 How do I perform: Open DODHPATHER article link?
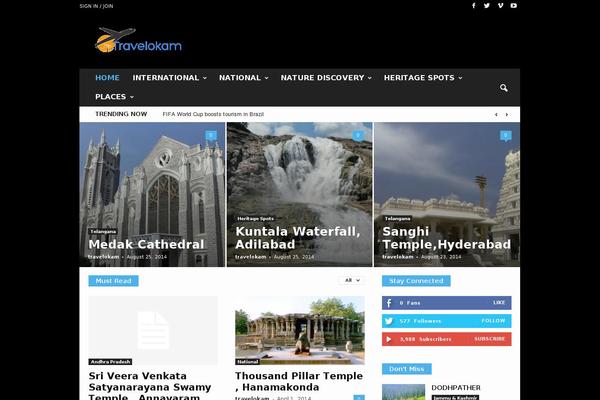click(x=456, y=388)
